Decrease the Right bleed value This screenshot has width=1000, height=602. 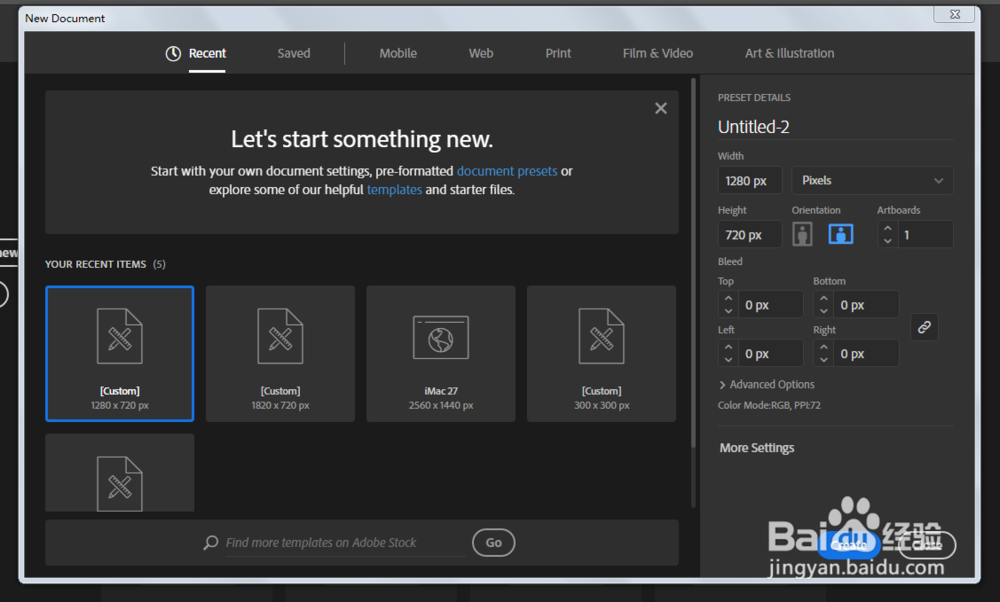pyautogui.click(x=823, y=360)
